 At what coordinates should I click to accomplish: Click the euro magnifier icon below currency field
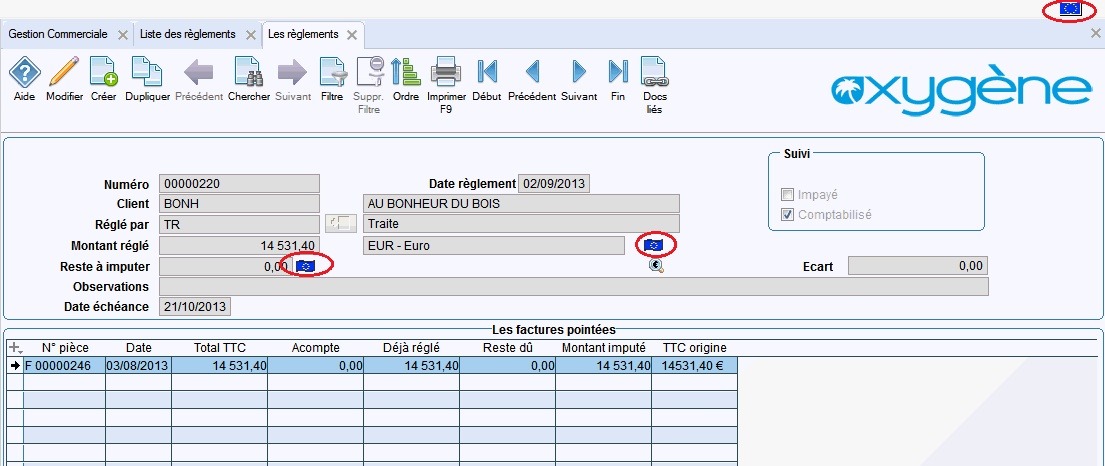(657, 266)
